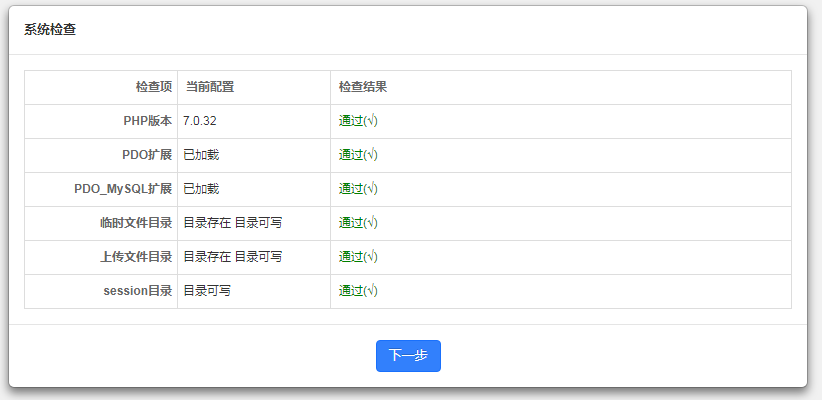Select the 临时文件目录 row label
This screenshot has height=400, width=822.
pos(136,223)
